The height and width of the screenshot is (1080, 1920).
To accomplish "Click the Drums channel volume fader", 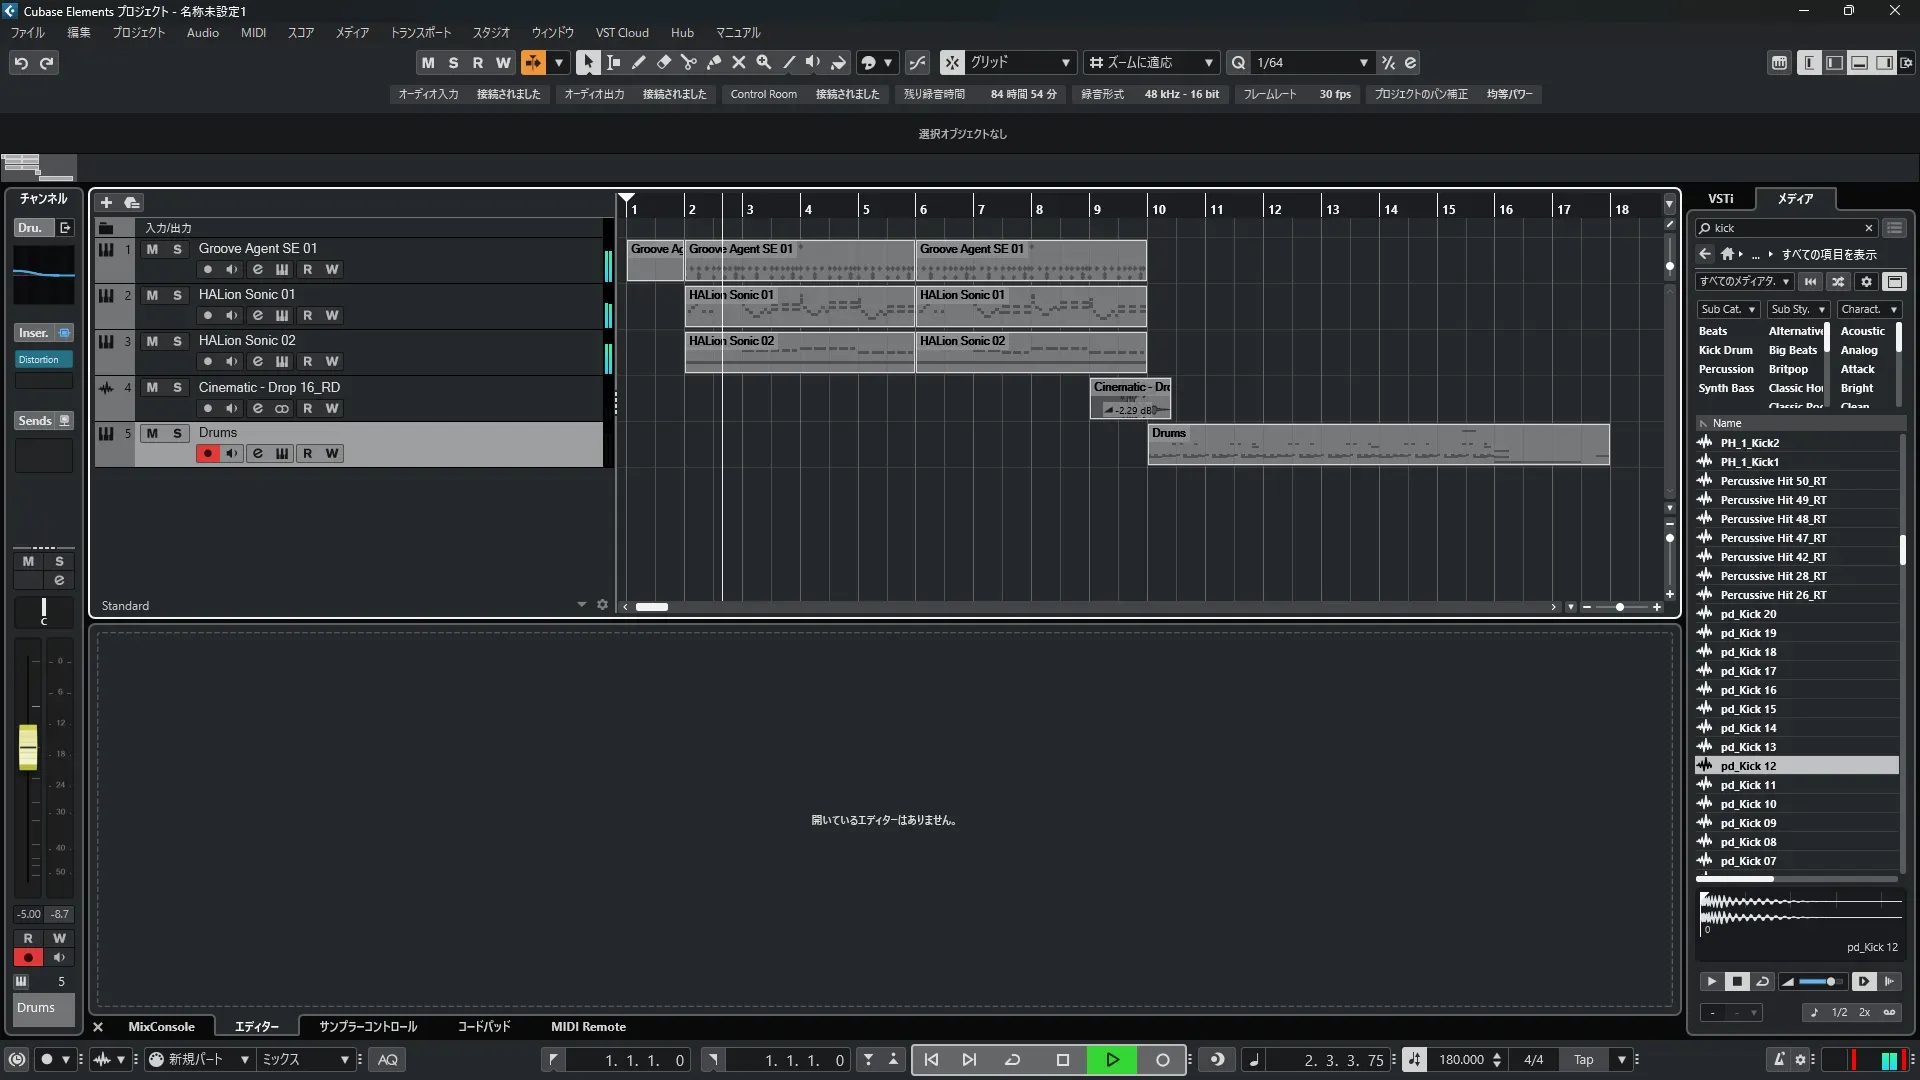I will [x=28, y=747].
